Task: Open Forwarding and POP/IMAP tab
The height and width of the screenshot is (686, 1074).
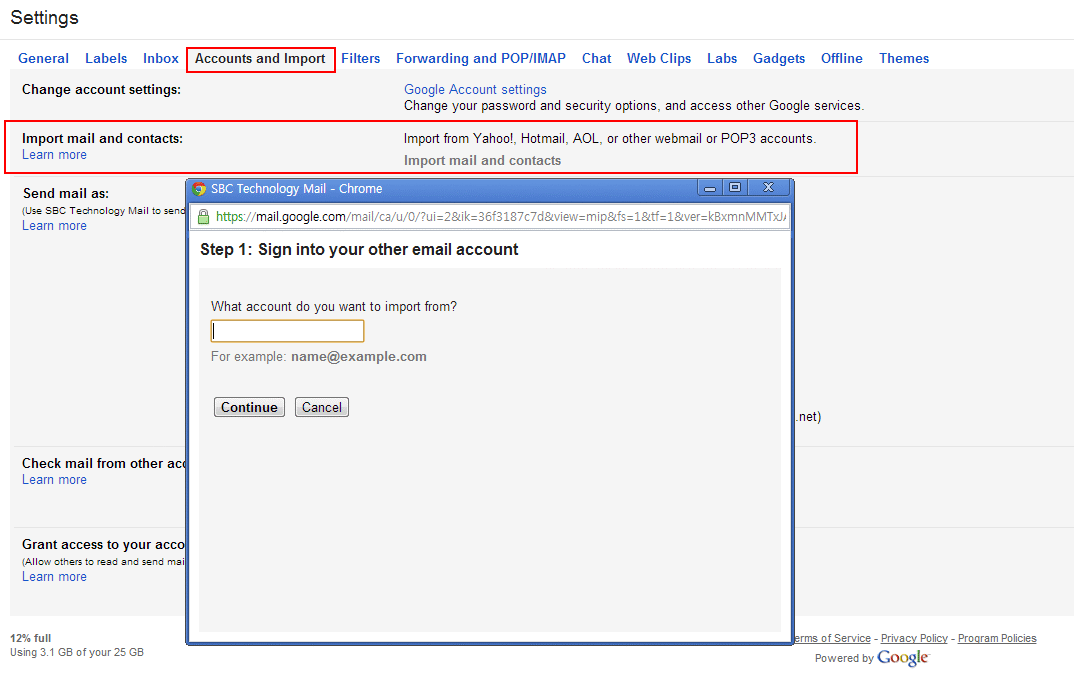Action: [x=481, y=59]
